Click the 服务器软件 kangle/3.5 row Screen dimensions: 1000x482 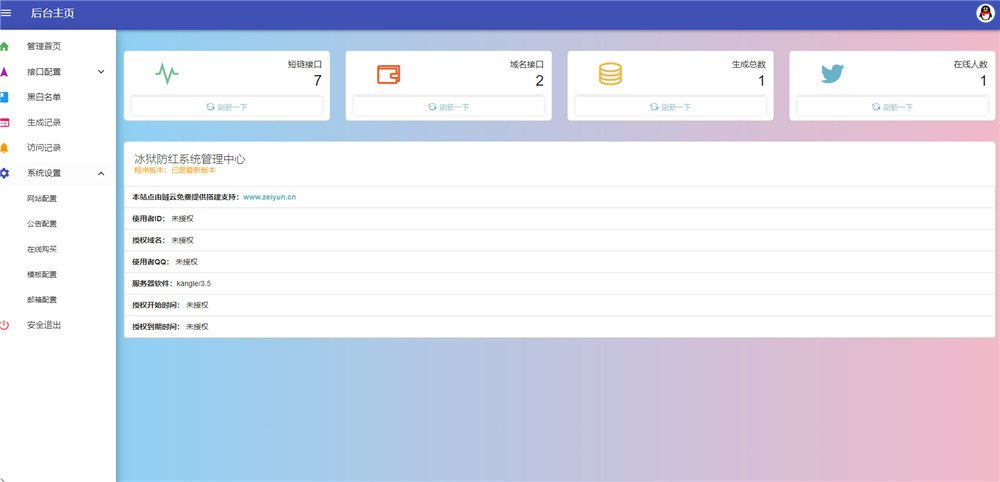[559, 283]
